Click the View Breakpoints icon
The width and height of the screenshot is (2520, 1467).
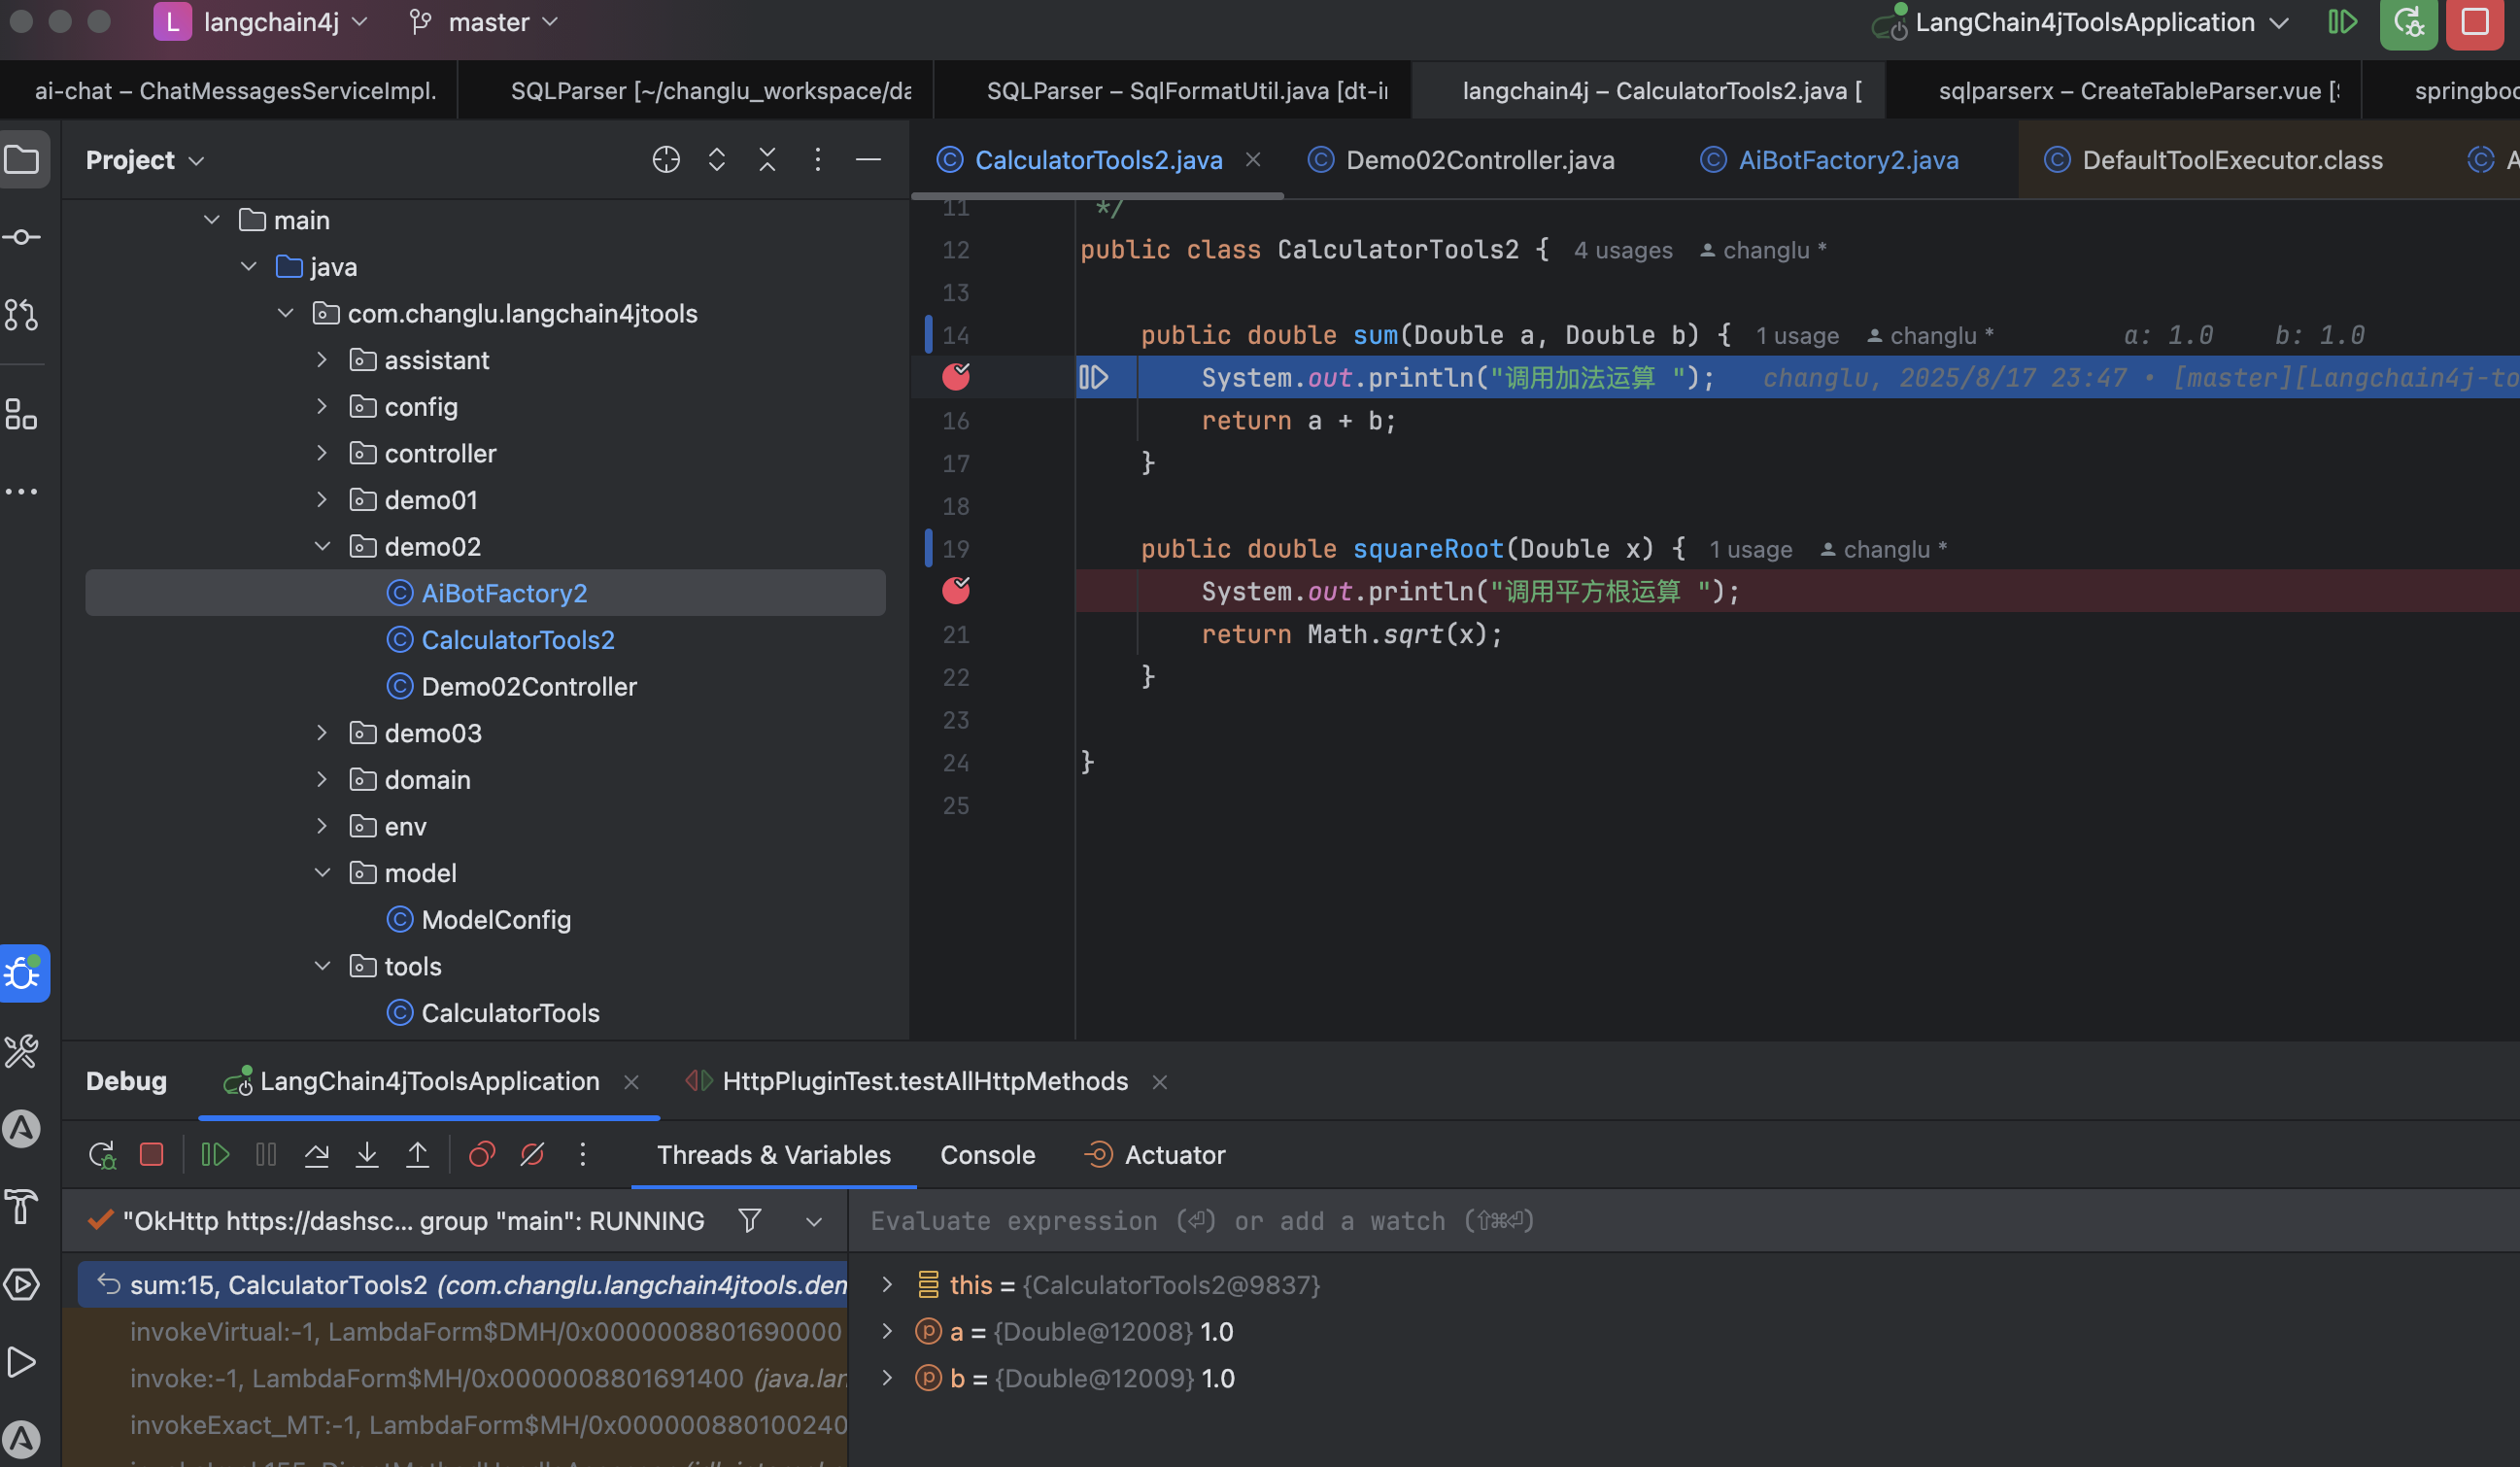coord(482,1155)
